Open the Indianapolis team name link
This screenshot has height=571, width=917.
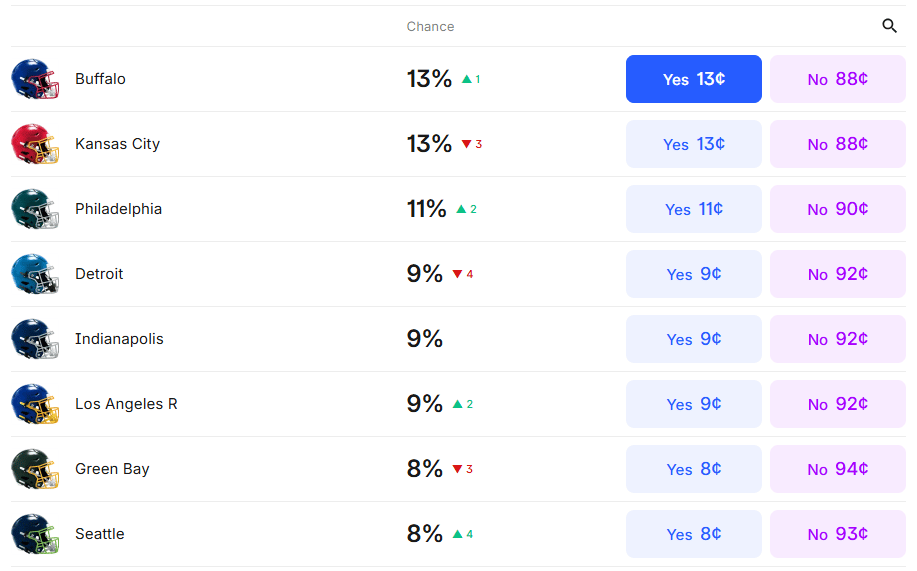119,339
